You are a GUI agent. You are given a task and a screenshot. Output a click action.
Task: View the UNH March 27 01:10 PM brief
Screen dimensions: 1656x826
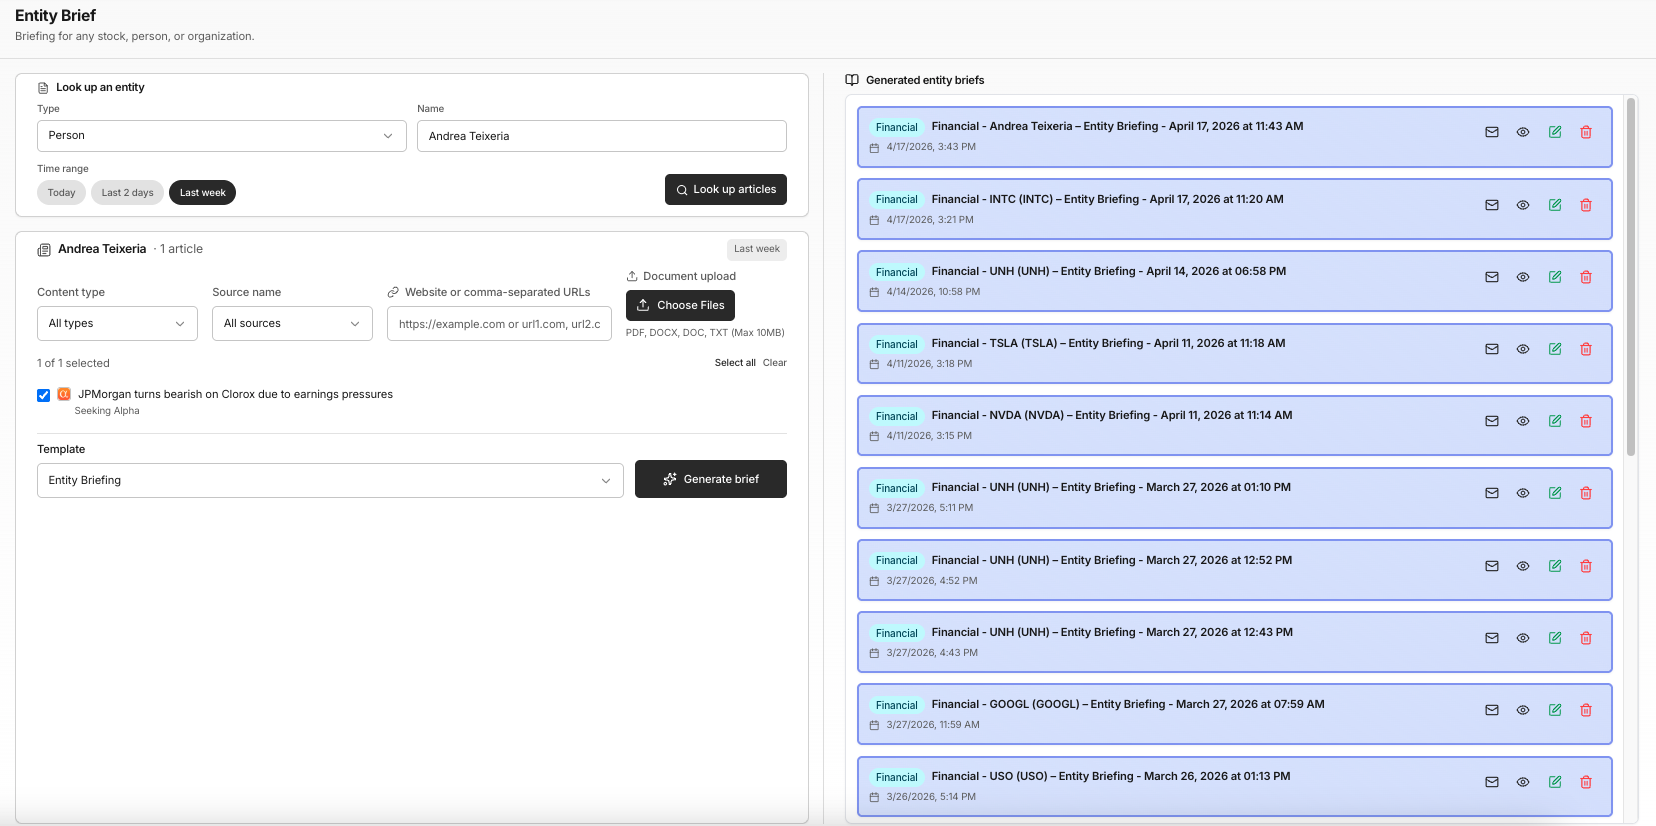[x=1523, y=493]
